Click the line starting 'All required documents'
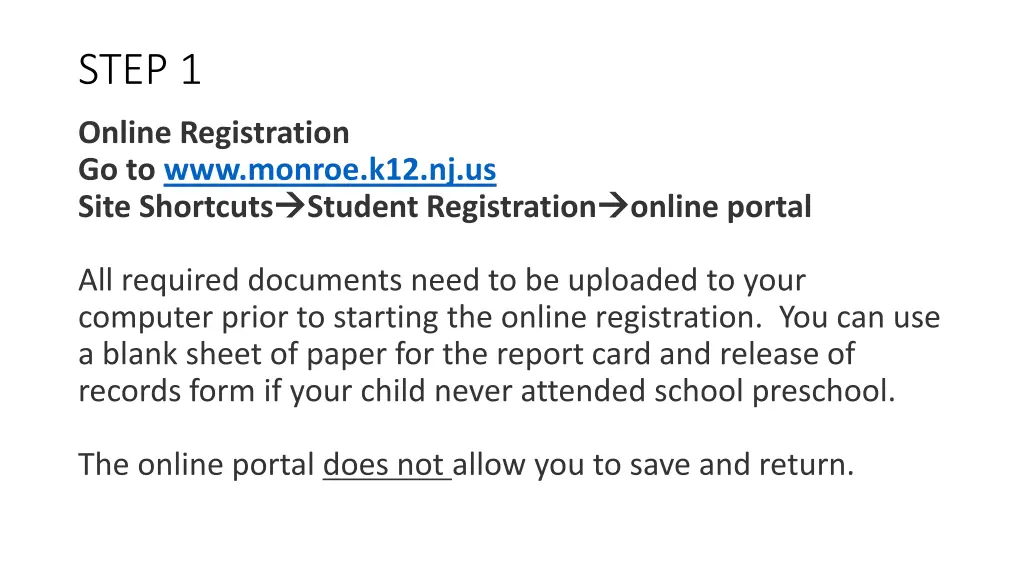The image size is (1024, 576). 442,281
